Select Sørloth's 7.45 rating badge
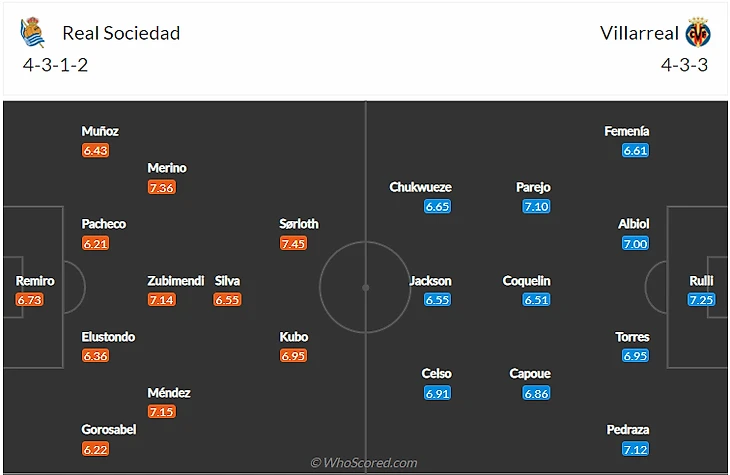 pyautogui.click(x=293, y=243)
